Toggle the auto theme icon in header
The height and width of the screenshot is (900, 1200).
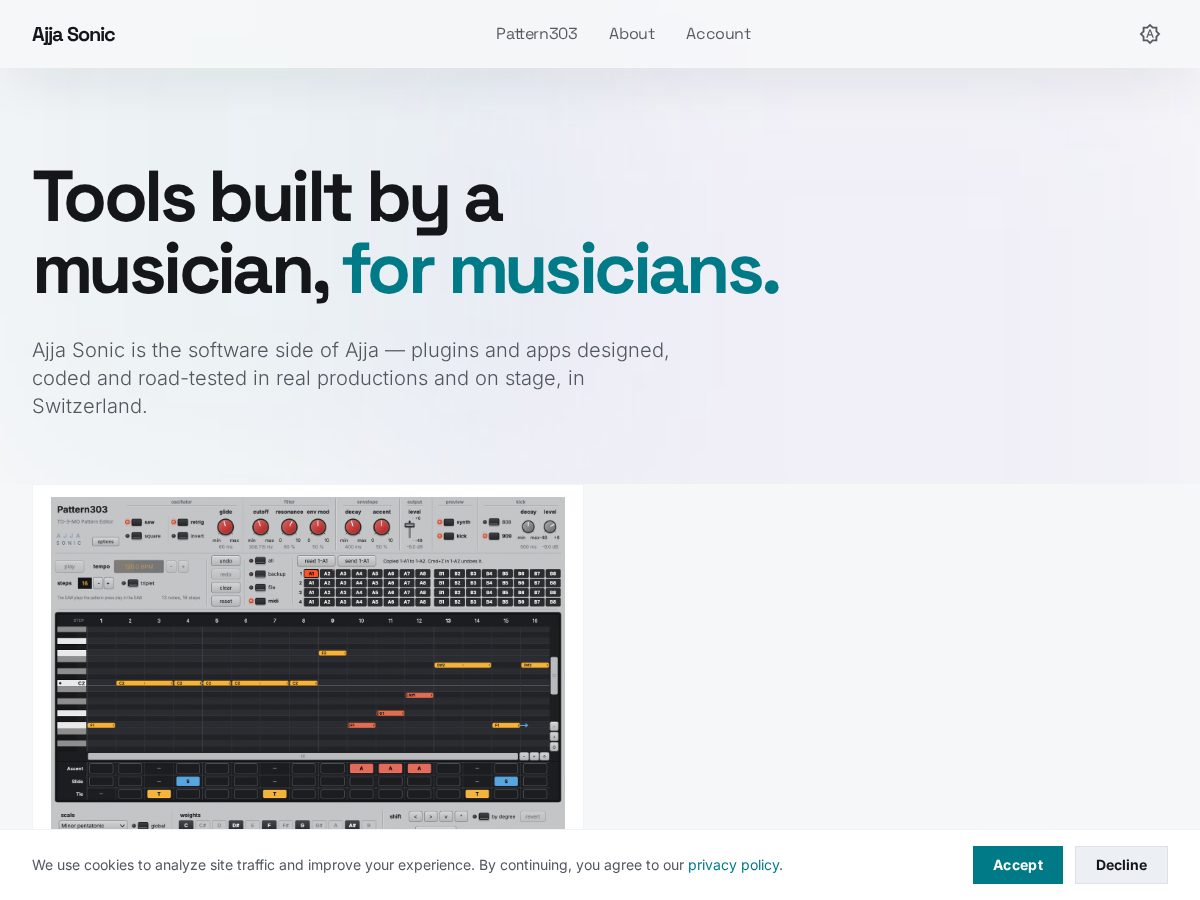1150,34
